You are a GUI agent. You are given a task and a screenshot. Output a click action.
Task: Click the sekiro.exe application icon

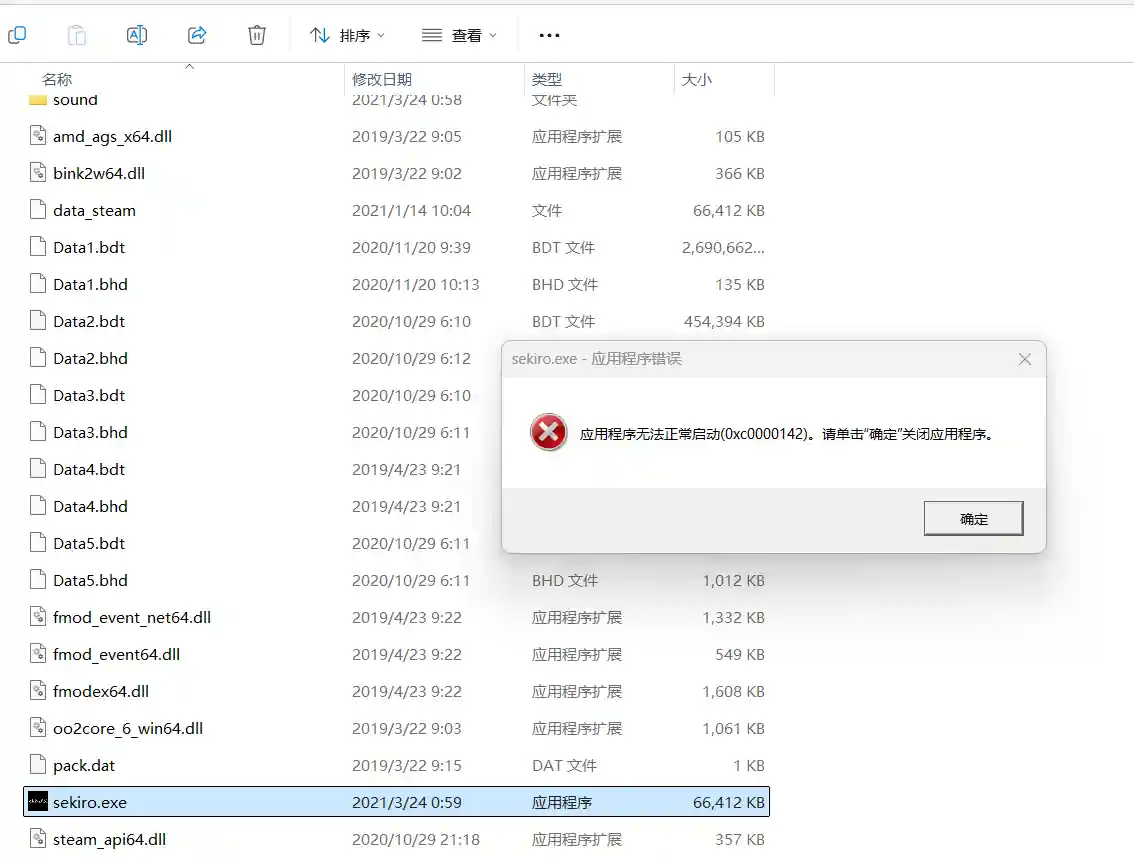tap(36, 801)
